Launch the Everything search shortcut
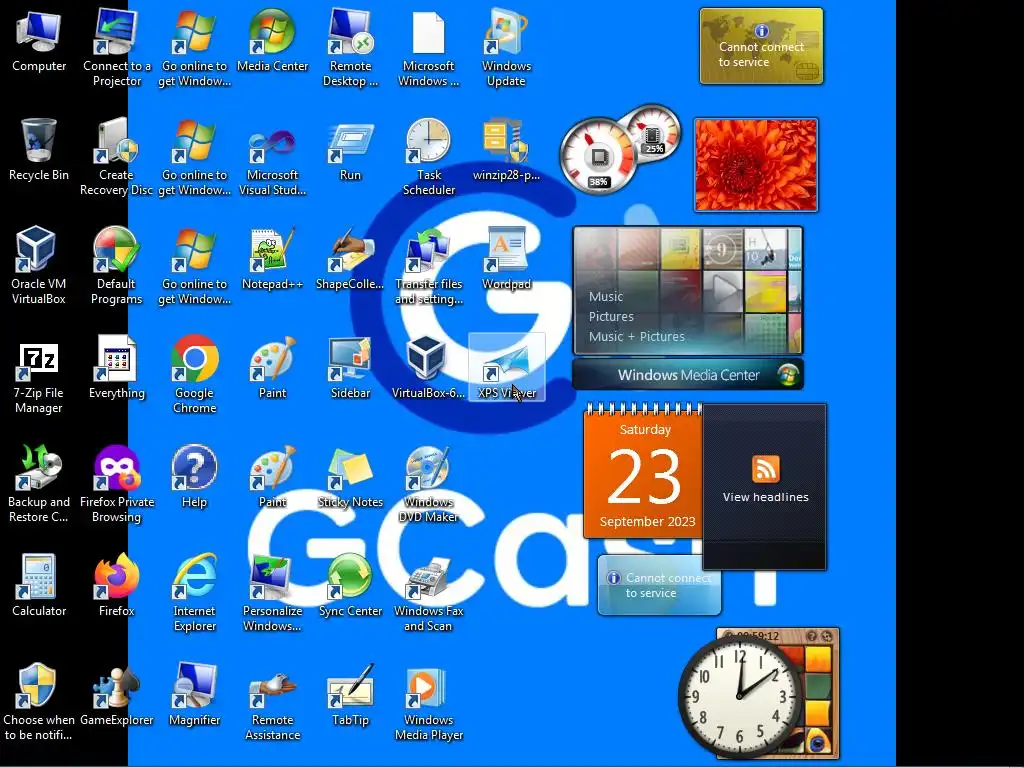 click(116, 368)
